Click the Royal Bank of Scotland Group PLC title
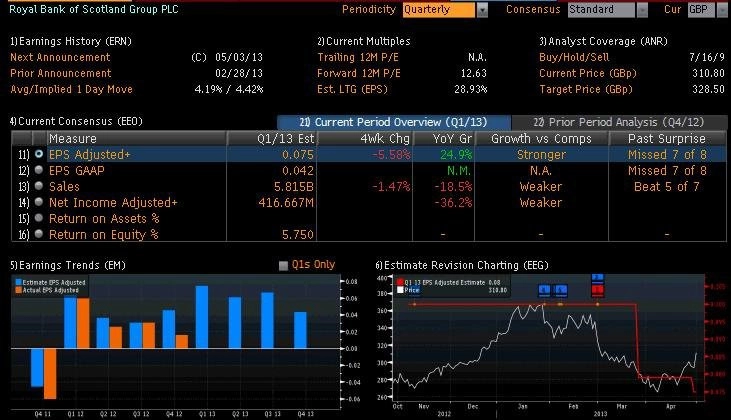The image size is (731, 420). click(x=94, y=9)
